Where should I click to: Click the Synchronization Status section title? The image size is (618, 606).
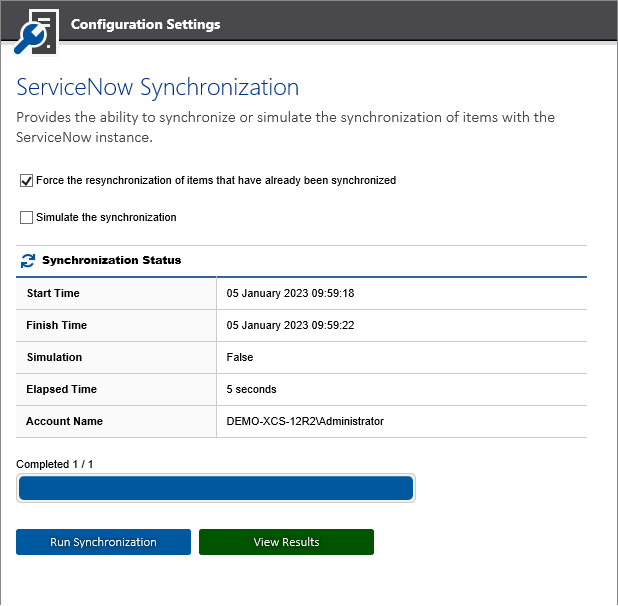[x=112, y=260]
